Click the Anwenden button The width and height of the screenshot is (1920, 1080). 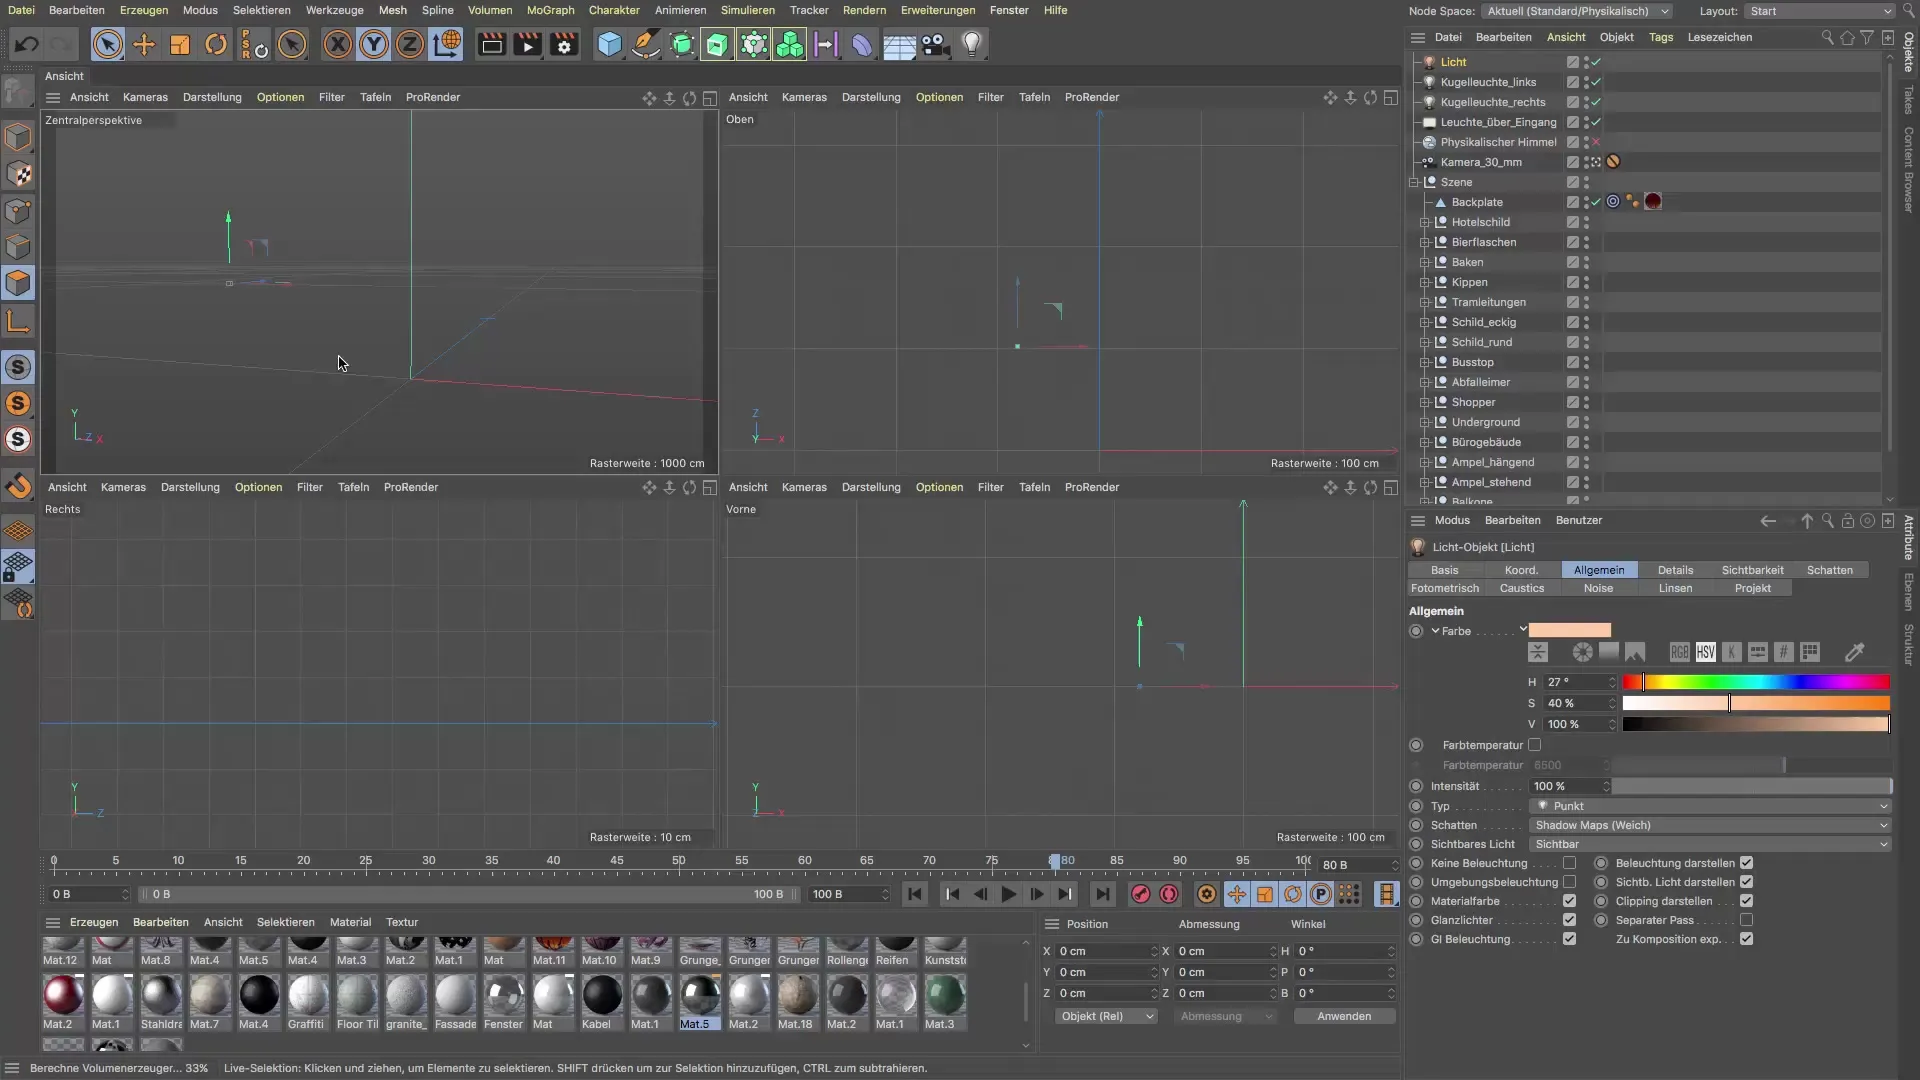click(1344, 1016)
